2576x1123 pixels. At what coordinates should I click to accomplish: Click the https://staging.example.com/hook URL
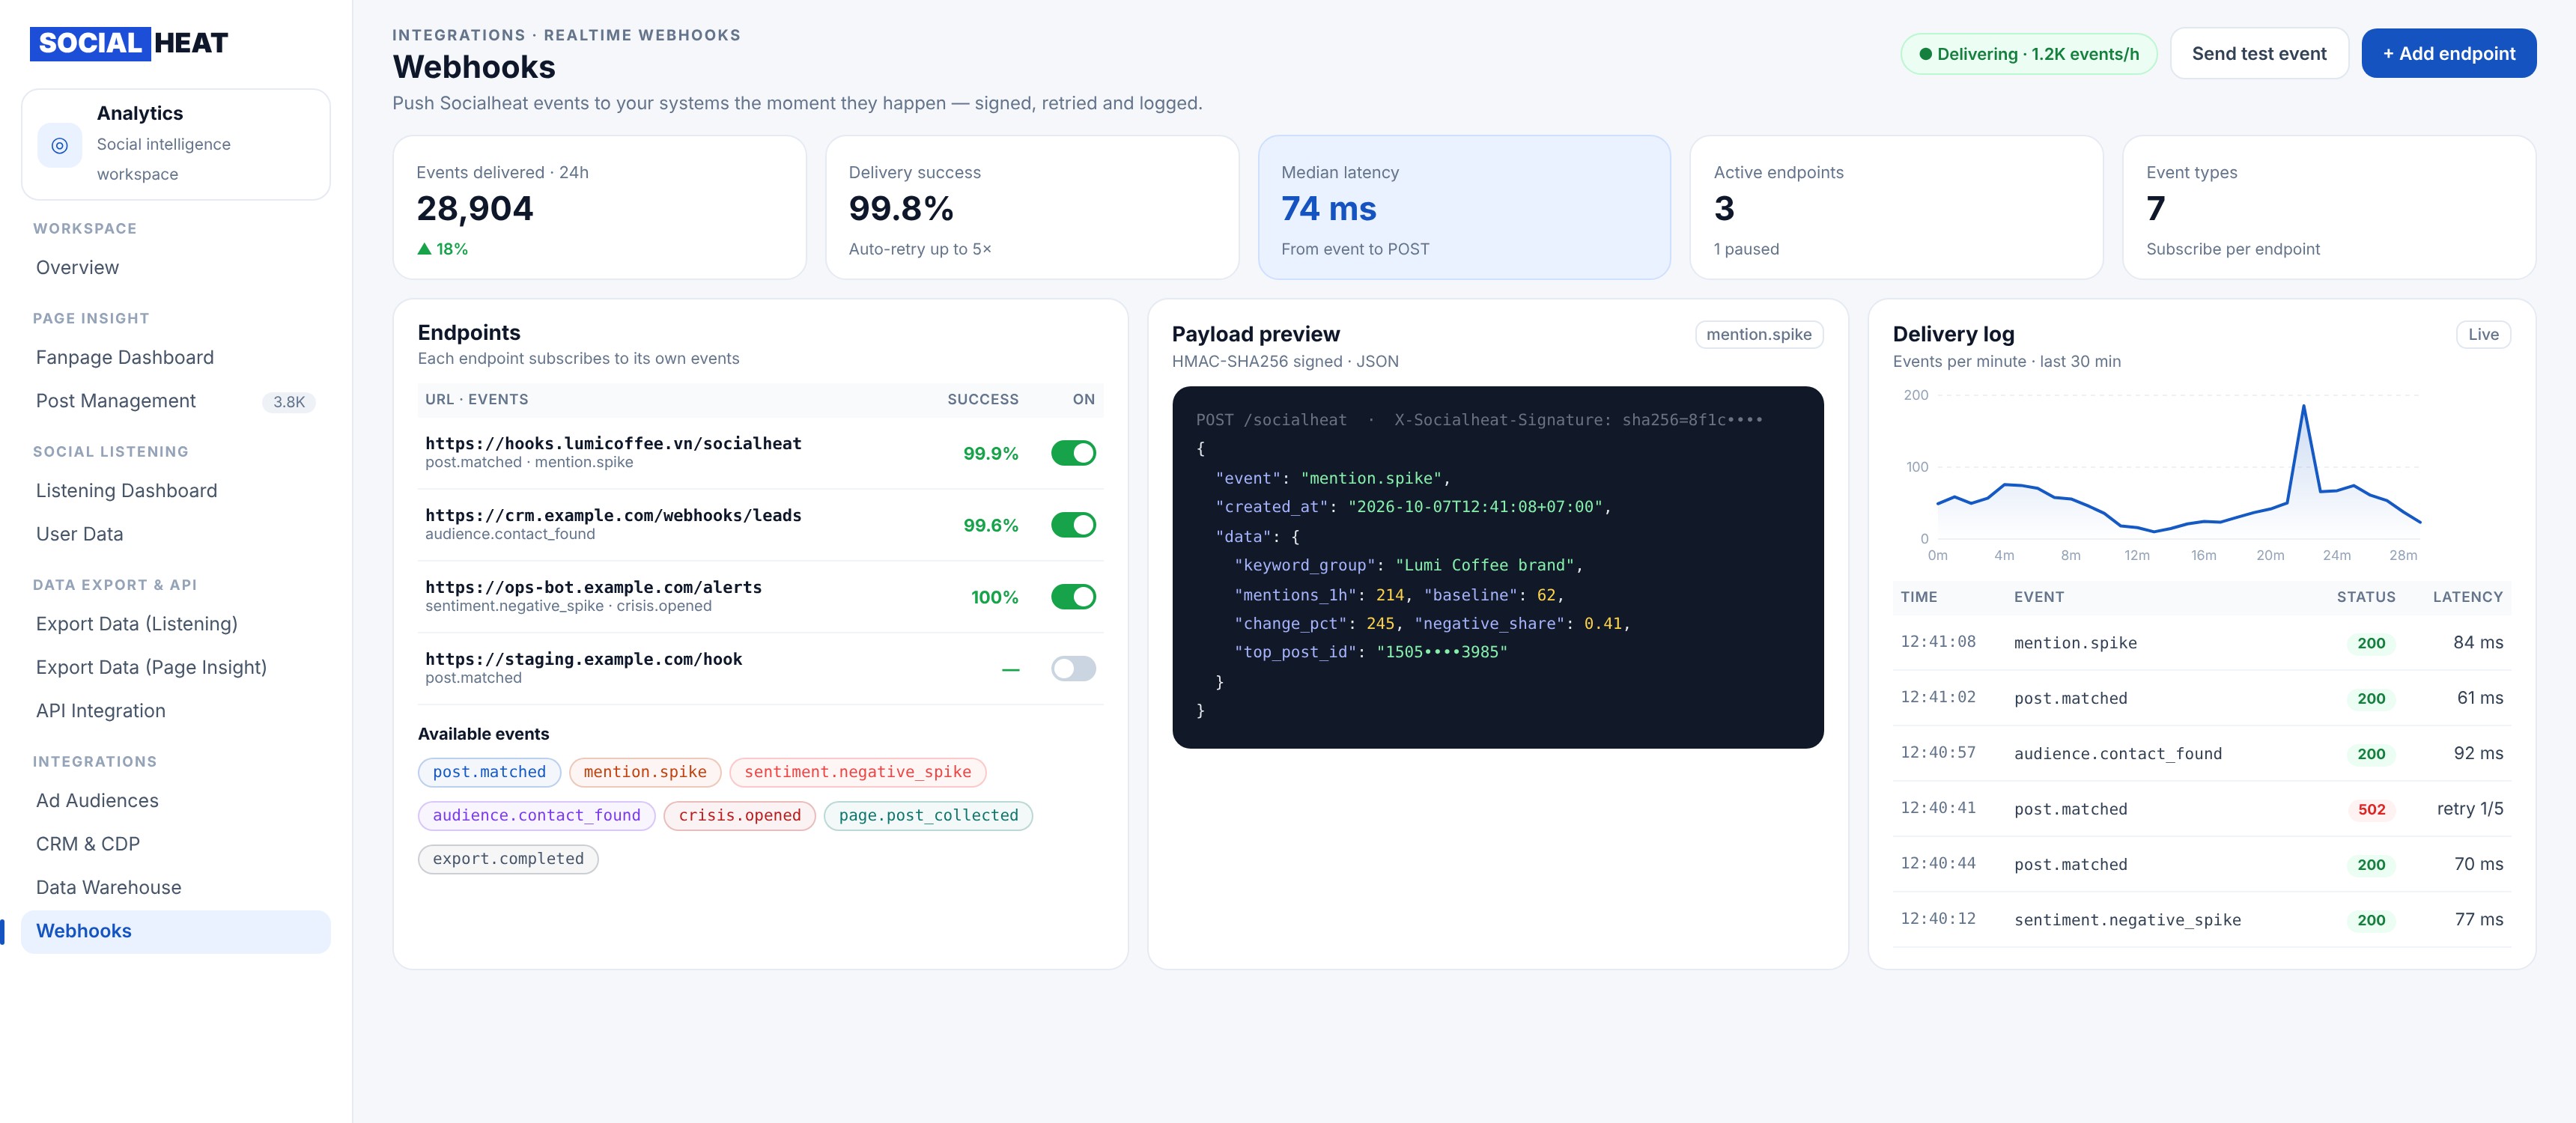[583, 660]
